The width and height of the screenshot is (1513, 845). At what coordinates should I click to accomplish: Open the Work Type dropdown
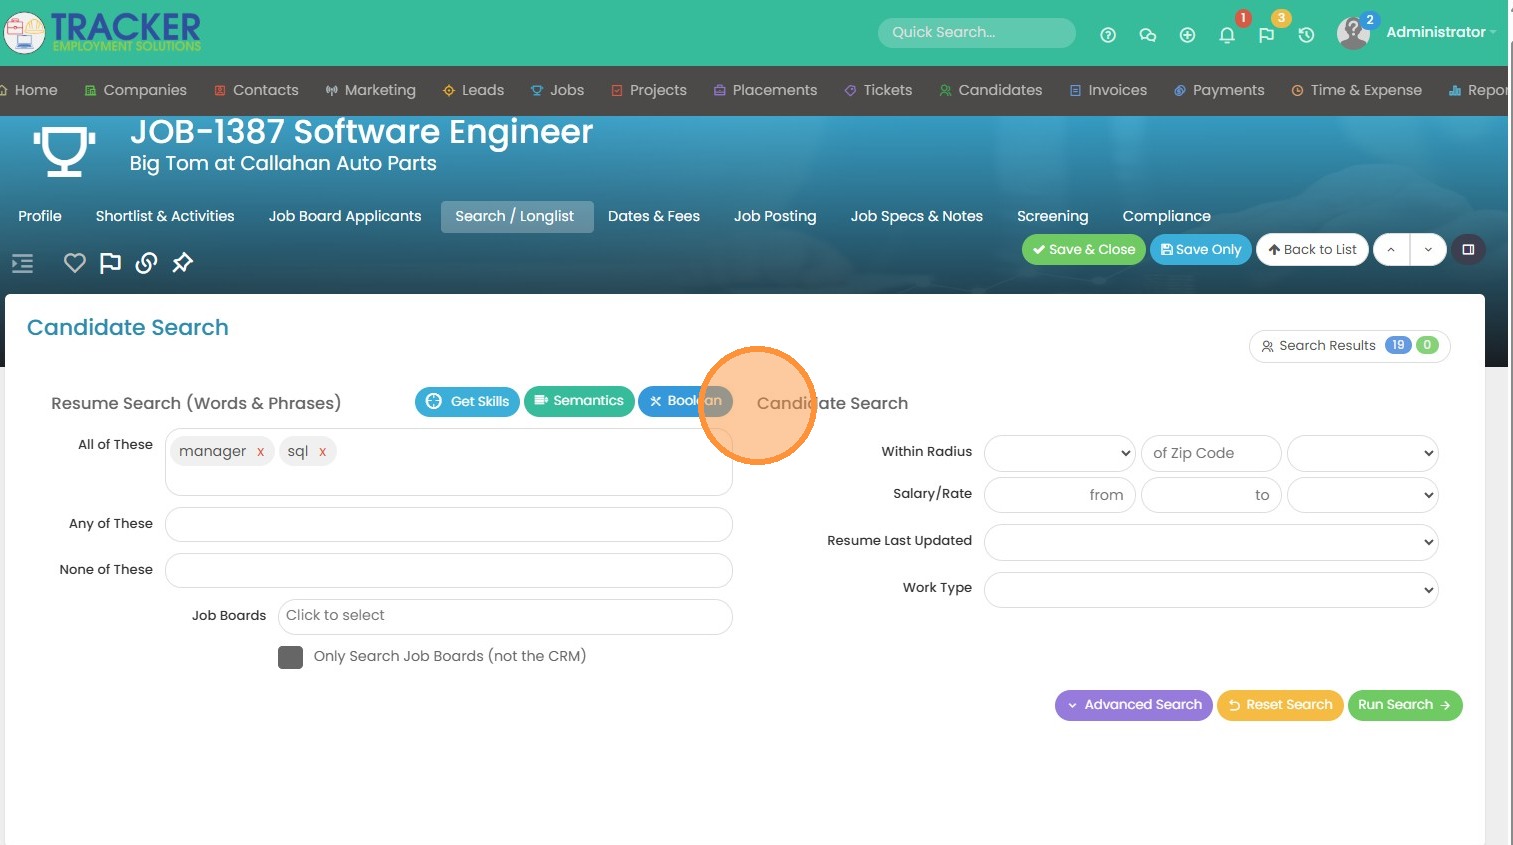[1211, 589]
